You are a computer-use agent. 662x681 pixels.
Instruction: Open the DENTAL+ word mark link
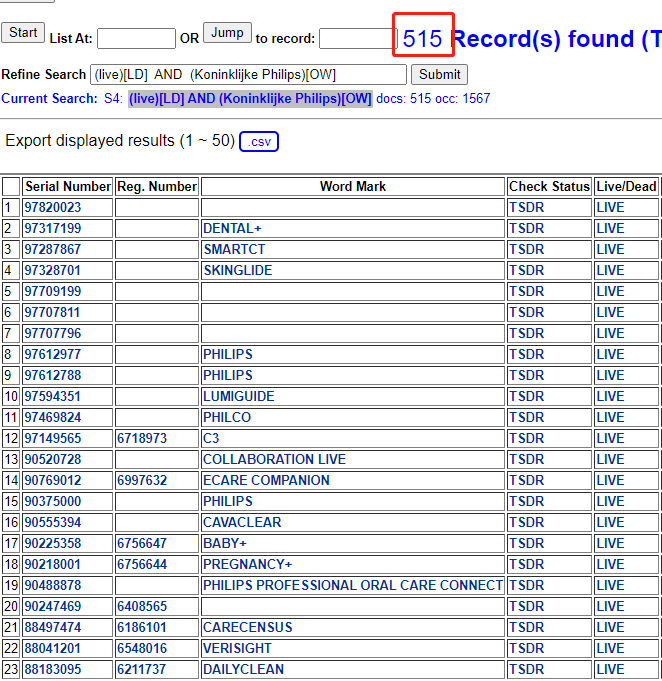pyautogui.click(x=232, y=229)
